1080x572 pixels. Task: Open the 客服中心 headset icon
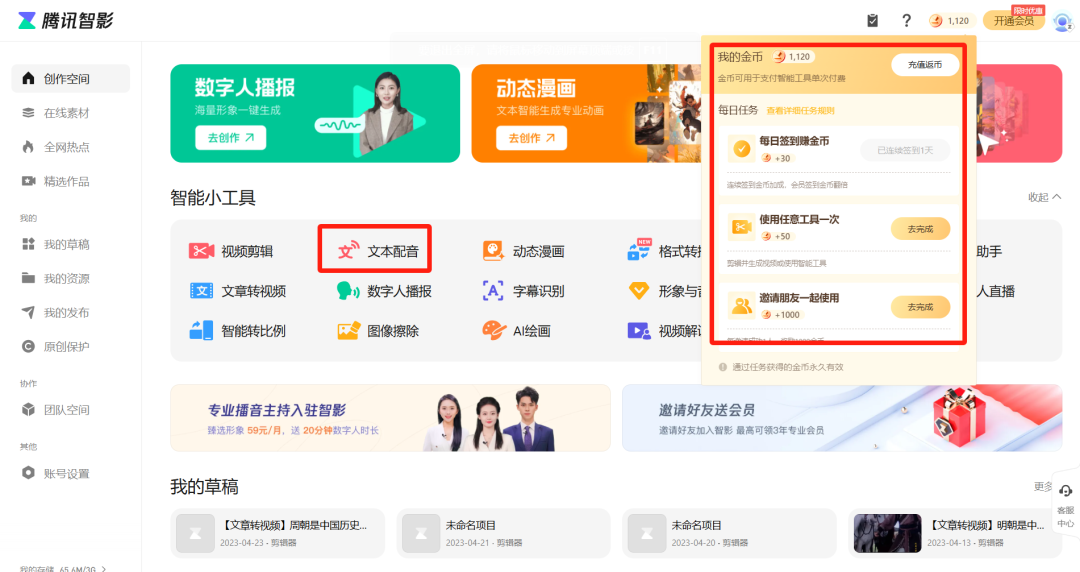[x=1066, y=491]
